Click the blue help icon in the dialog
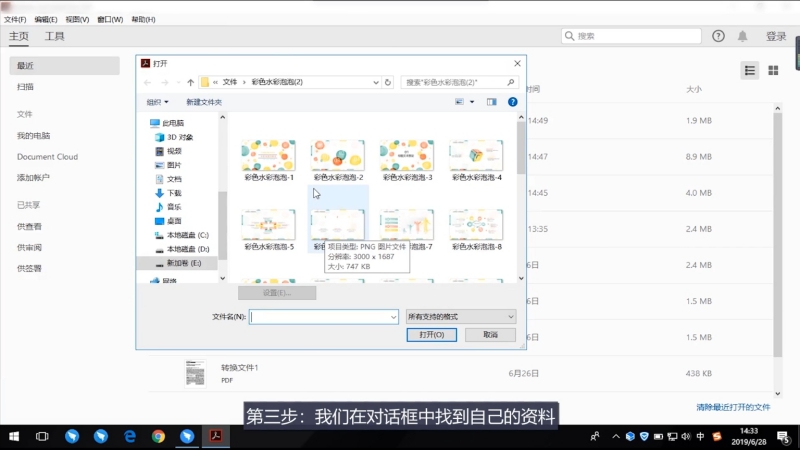This screenshot has width=800, height=450. tap(512, 102)
